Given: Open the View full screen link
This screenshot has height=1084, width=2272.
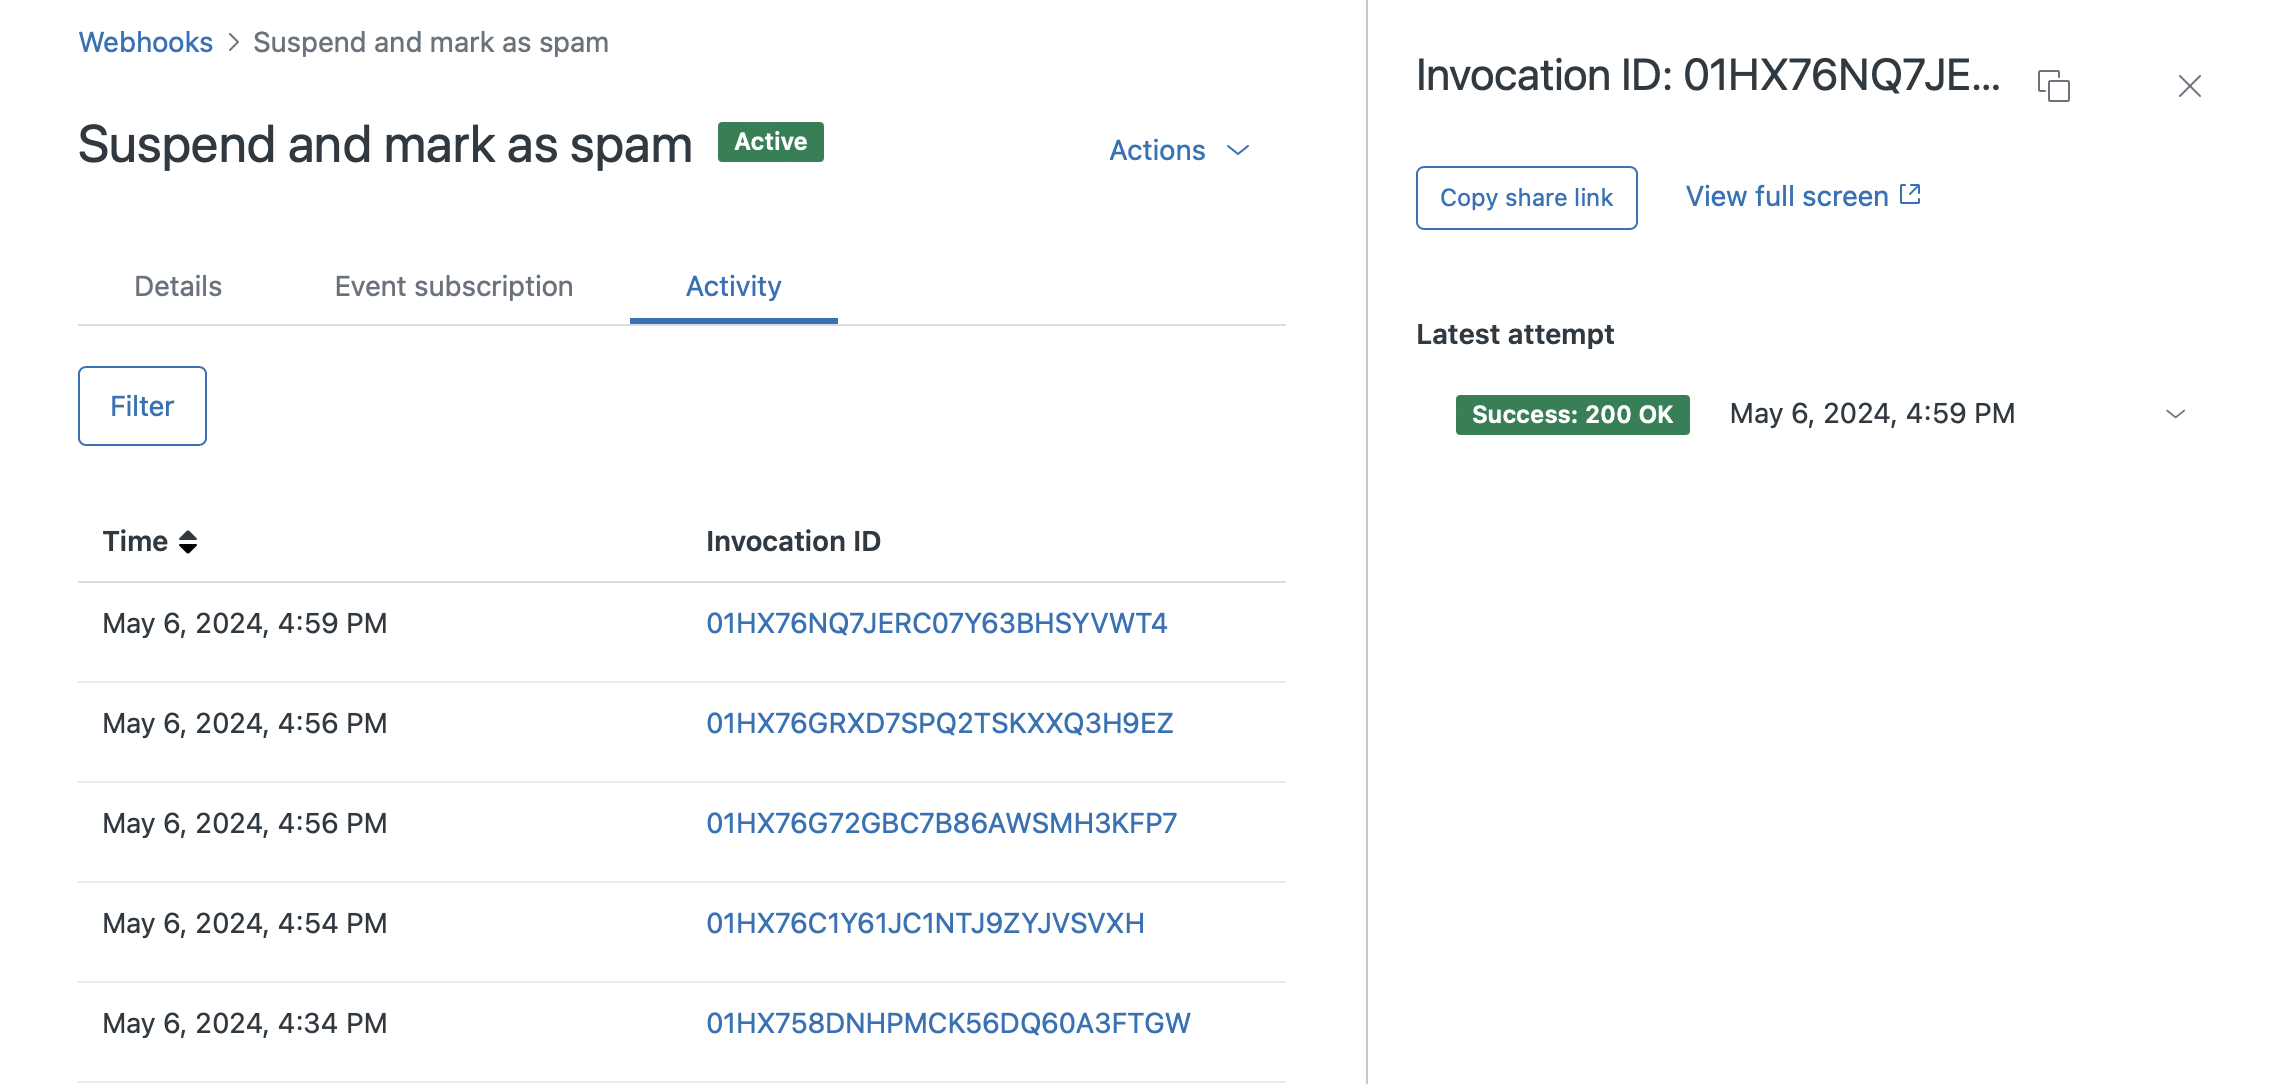Looking at the screenshot, I should point(1786,196).
